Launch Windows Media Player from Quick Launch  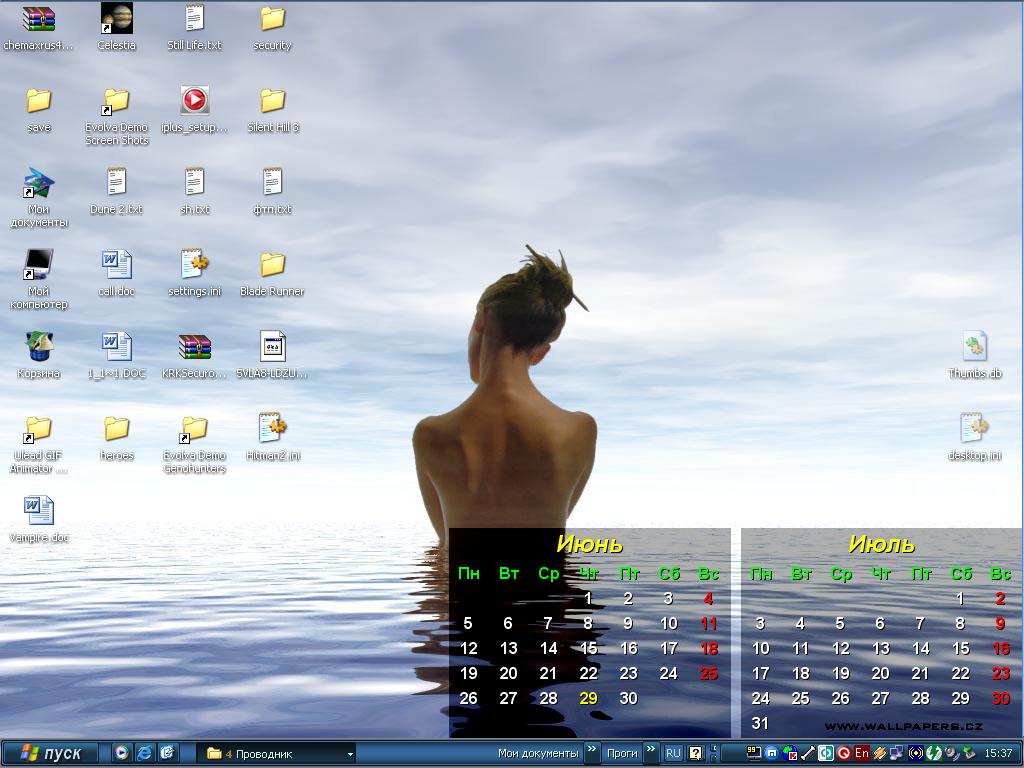pos(121,753)
